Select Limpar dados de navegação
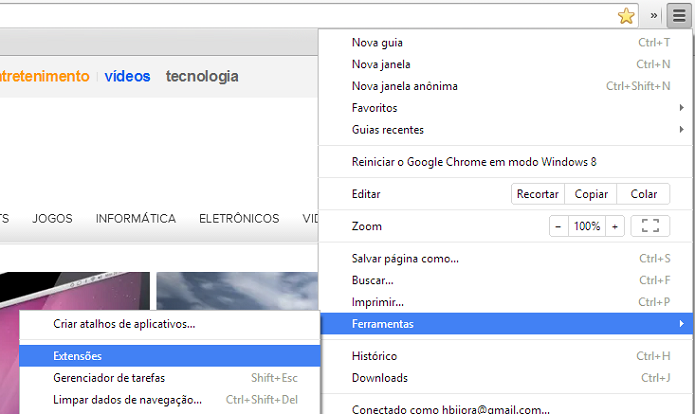 point(170,400)
